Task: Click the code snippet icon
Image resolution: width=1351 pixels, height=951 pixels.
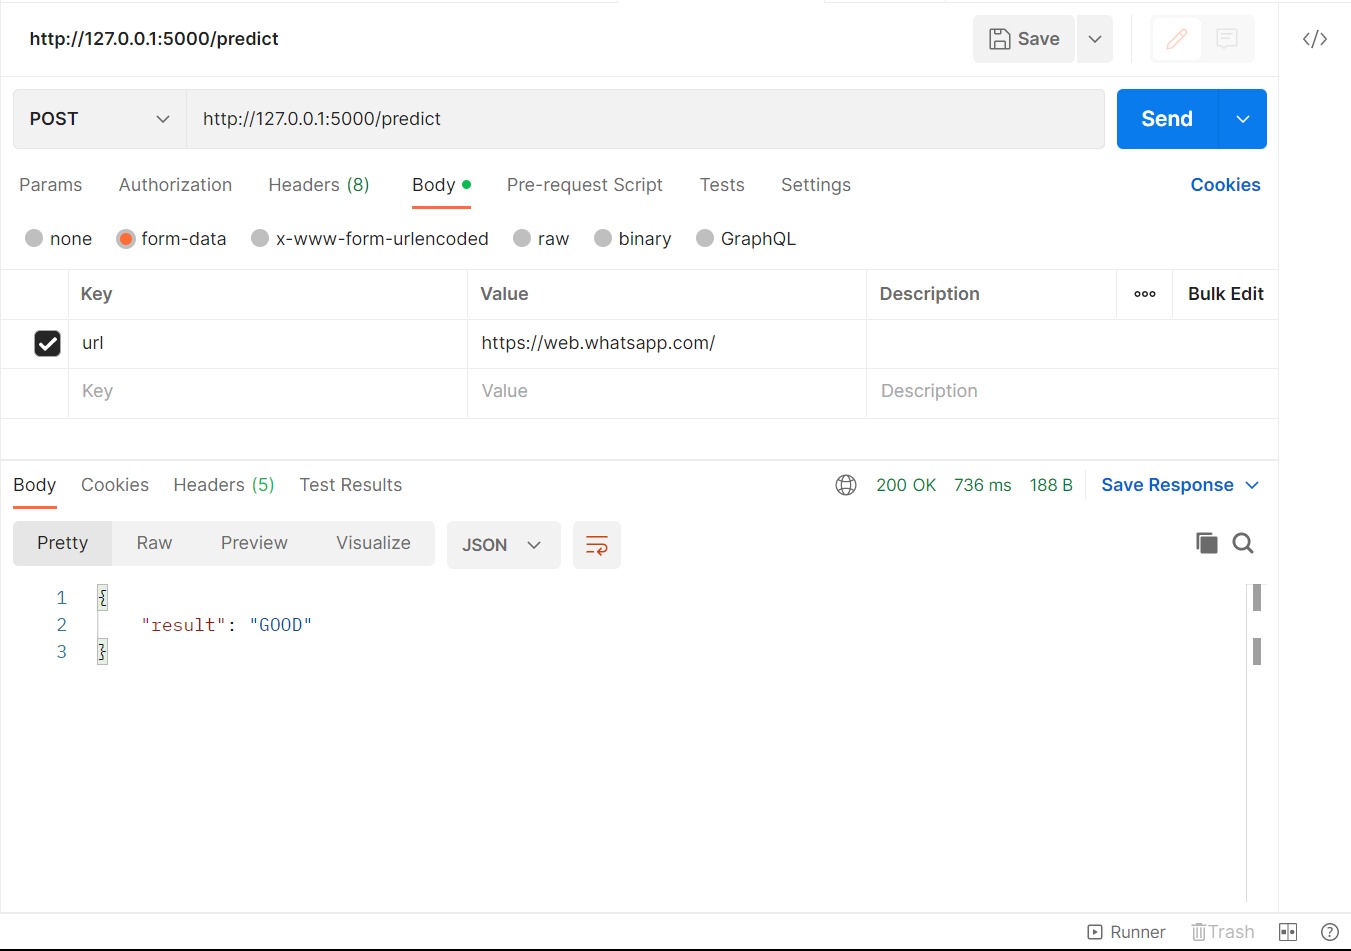Action: click(1314, 39)
